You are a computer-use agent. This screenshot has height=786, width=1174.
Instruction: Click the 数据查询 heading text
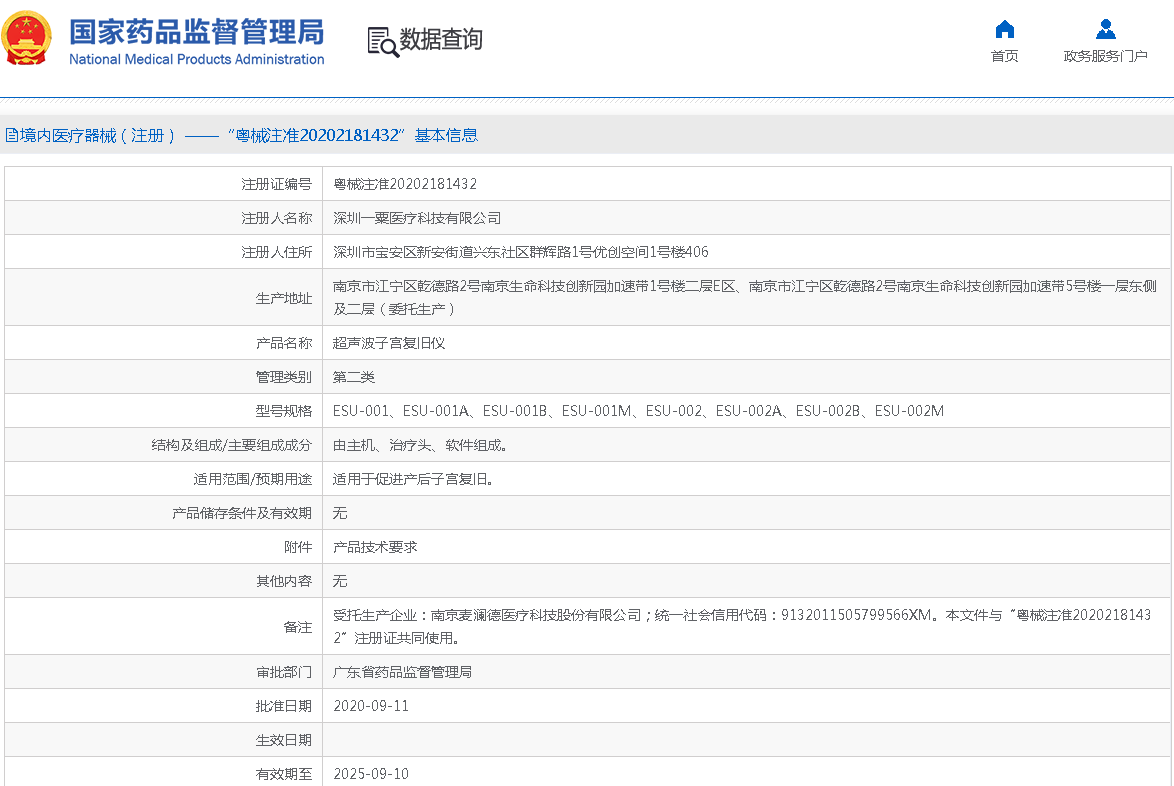coord(441,40)
